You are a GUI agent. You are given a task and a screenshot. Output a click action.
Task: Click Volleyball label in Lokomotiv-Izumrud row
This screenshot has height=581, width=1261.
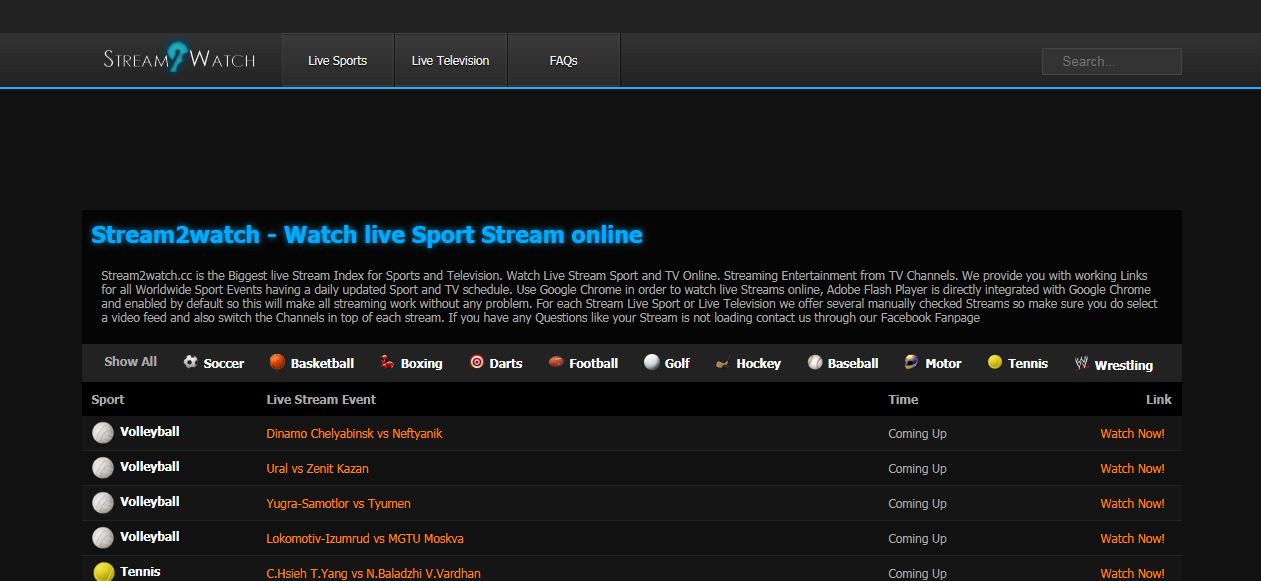pyautogui.click(x=150, y=536)
